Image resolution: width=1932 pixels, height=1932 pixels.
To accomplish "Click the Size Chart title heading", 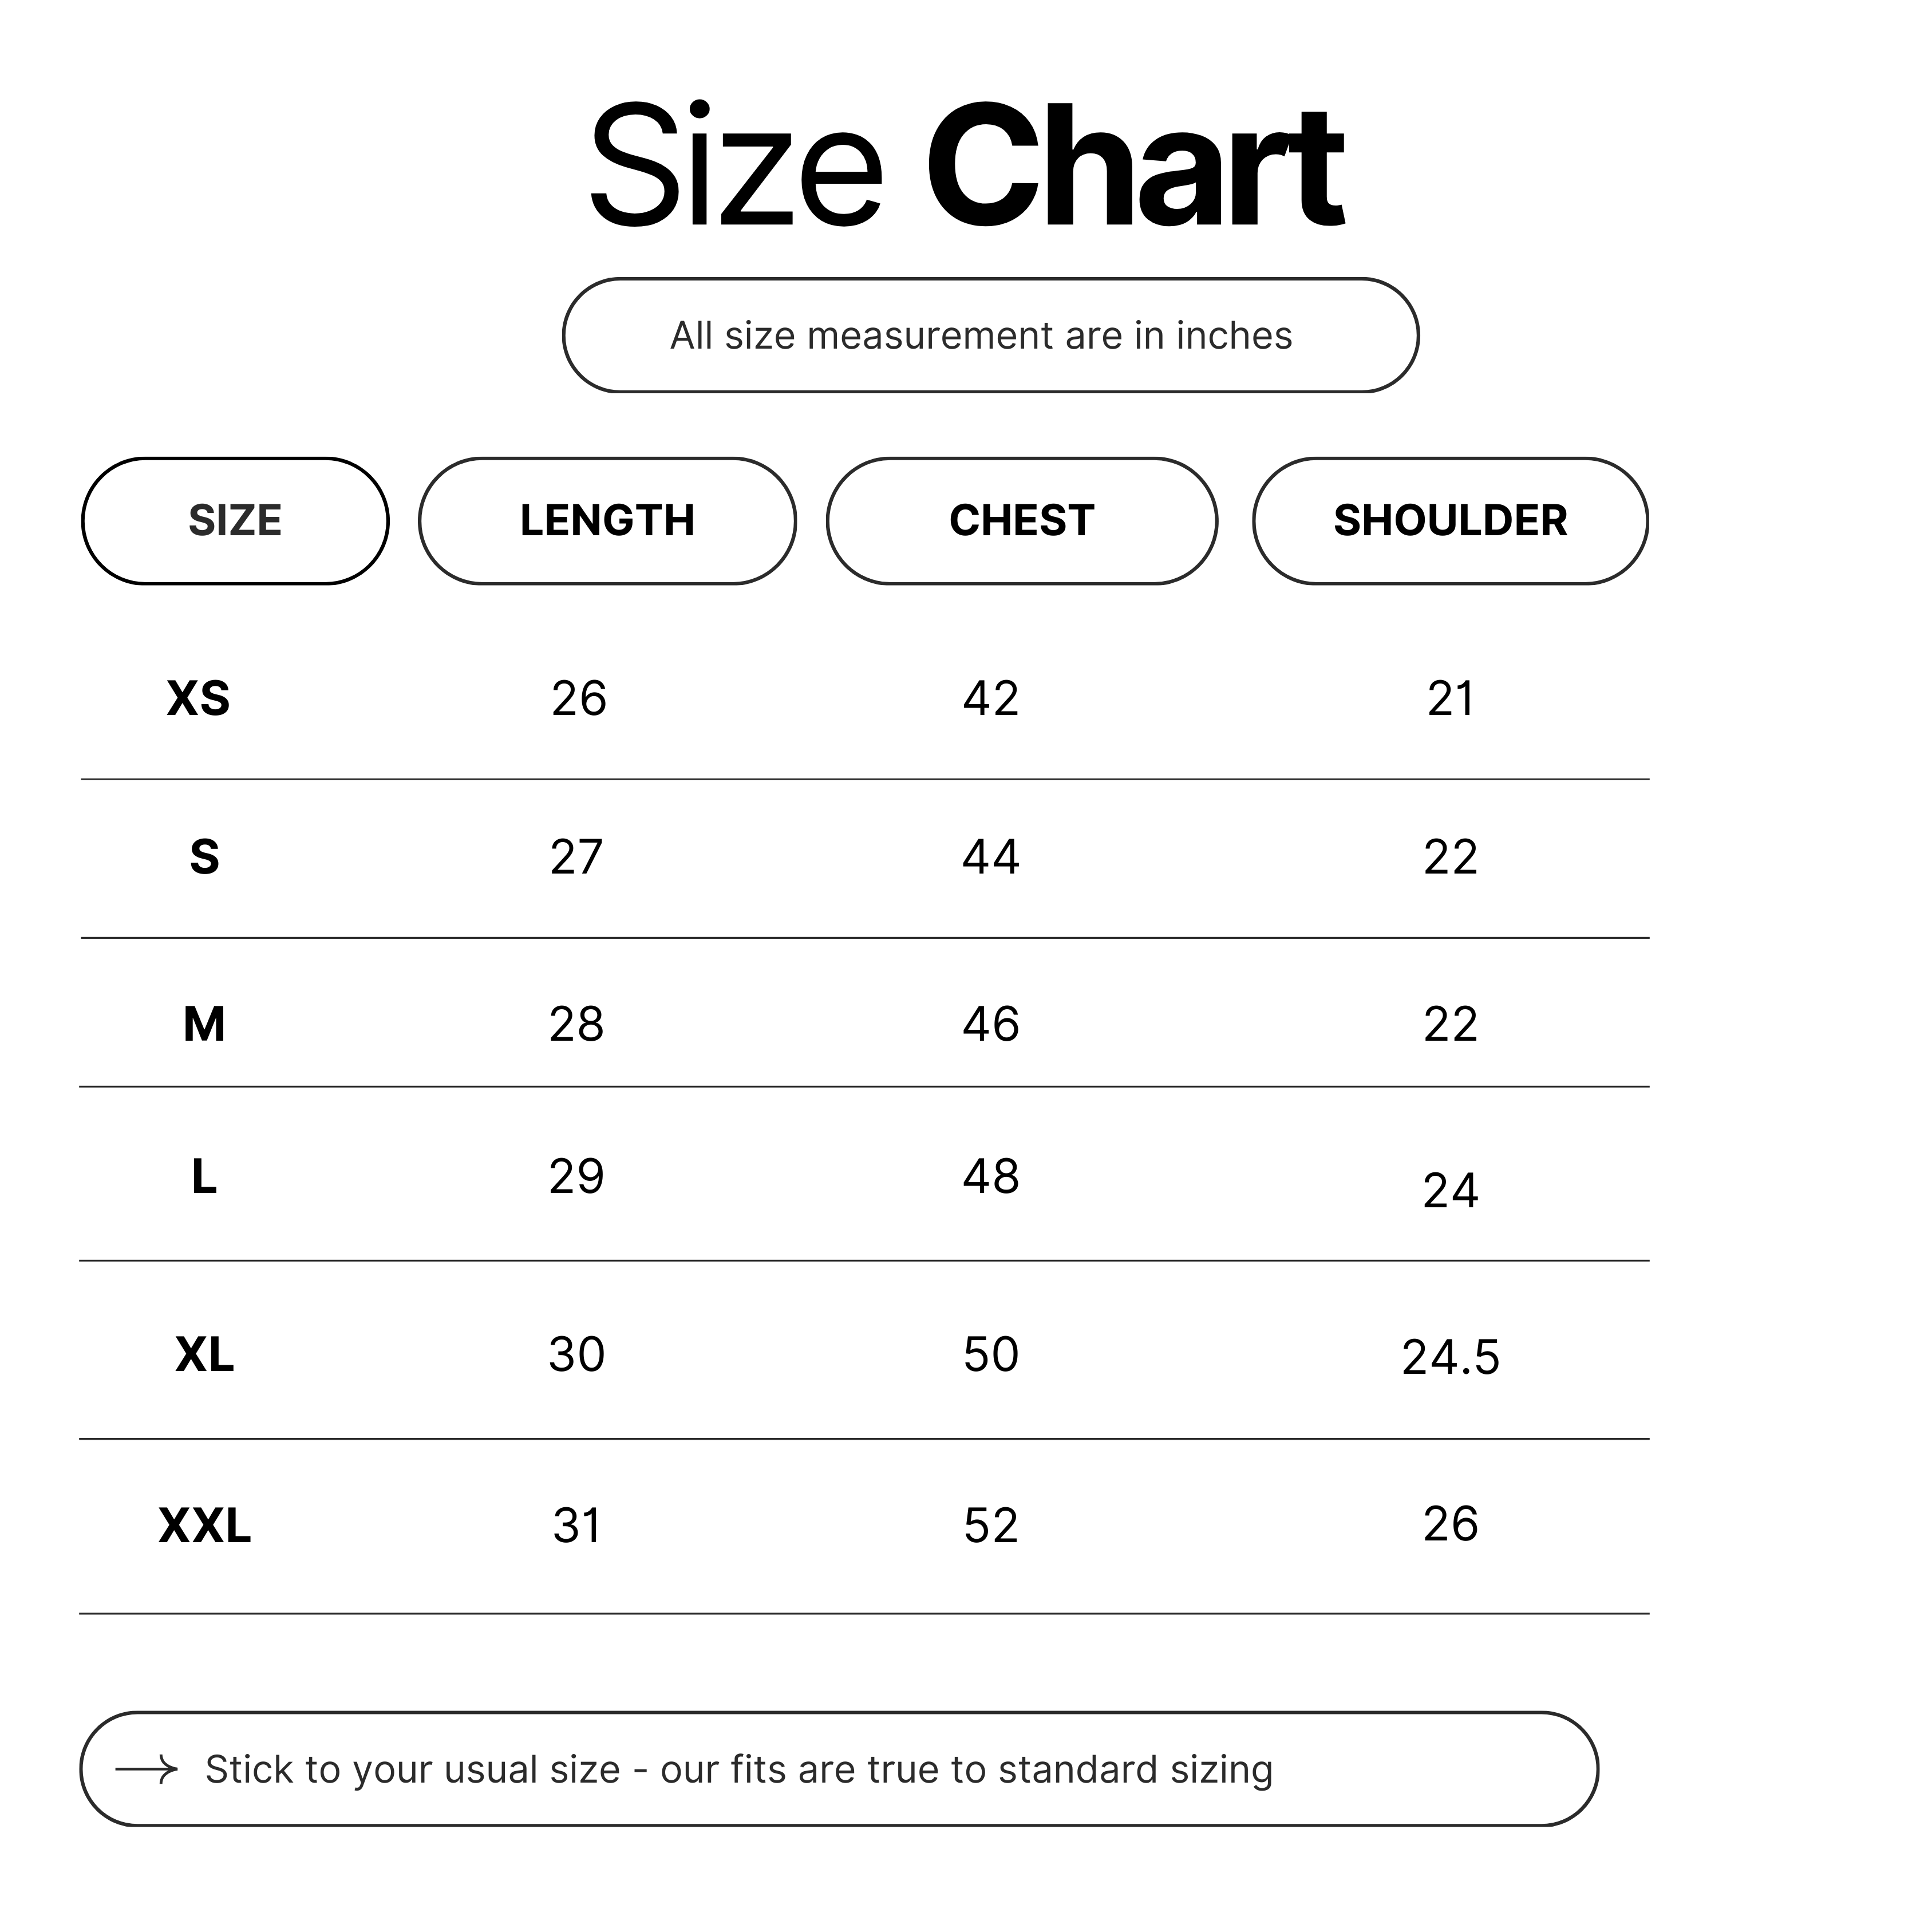I will point(966,166).
